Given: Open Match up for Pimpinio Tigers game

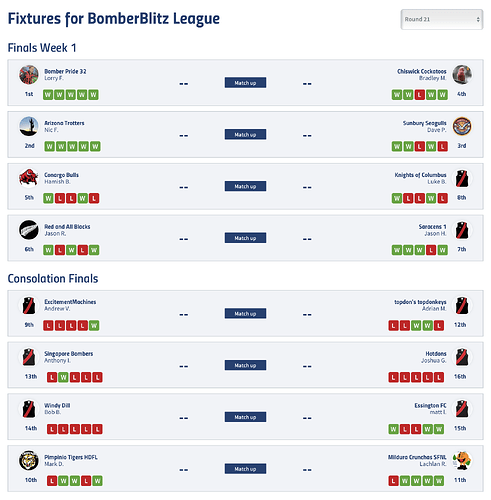Looking at the screenshot, I should tap(245, 469).
